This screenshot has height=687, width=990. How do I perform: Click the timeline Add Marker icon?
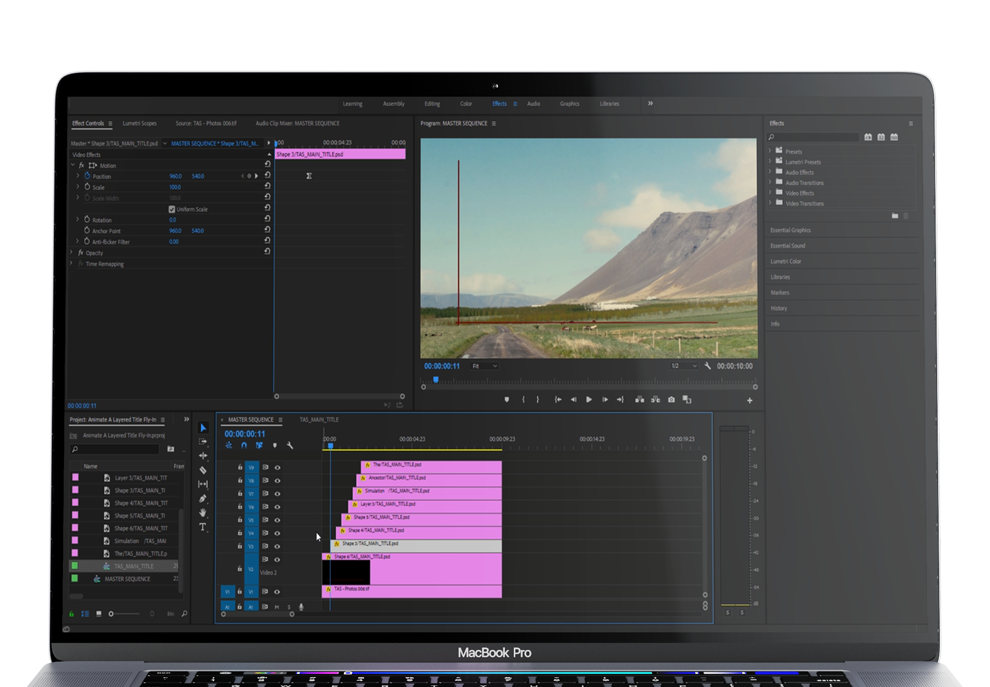pyautogui.click(x=275, y=445)
